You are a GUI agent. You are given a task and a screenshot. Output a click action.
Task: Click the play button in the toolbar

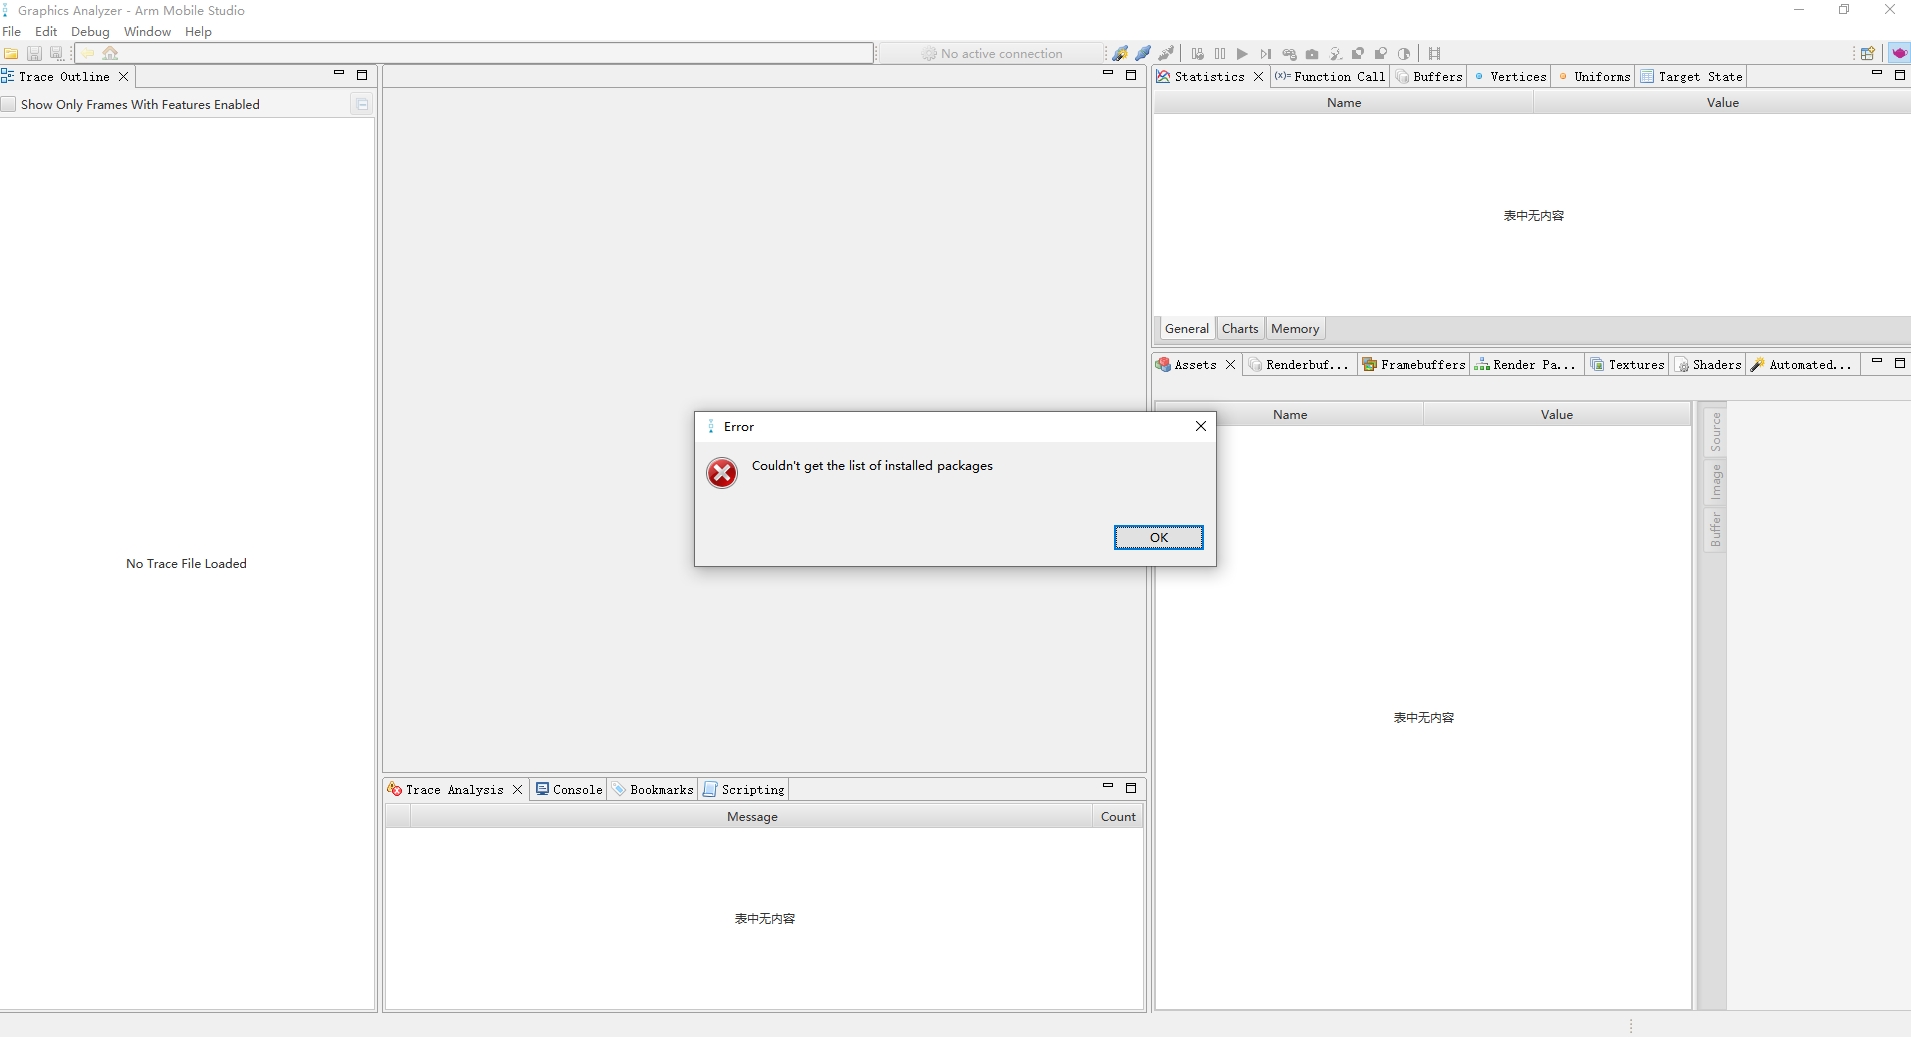(1242, 54)
